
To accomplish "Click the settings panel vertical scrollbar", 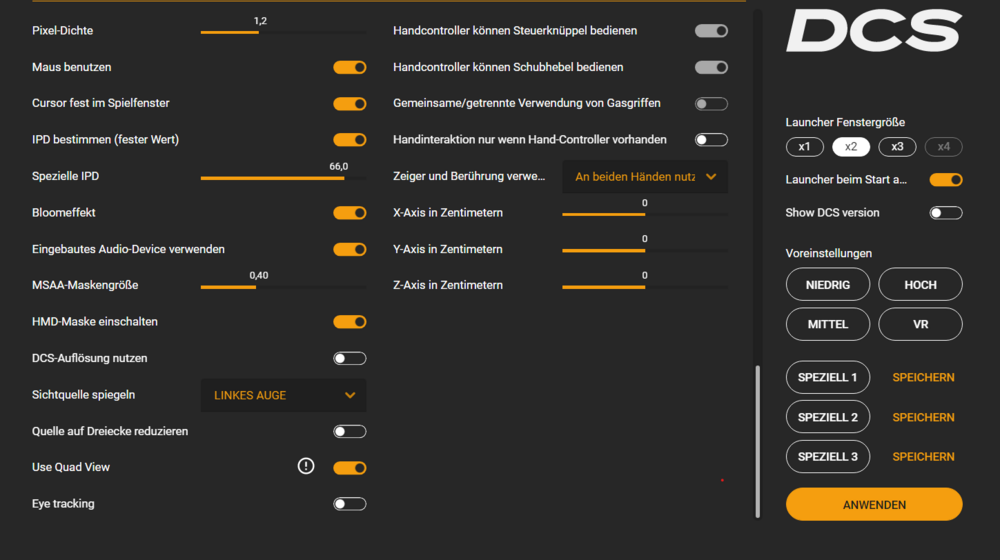I will 758,440.
